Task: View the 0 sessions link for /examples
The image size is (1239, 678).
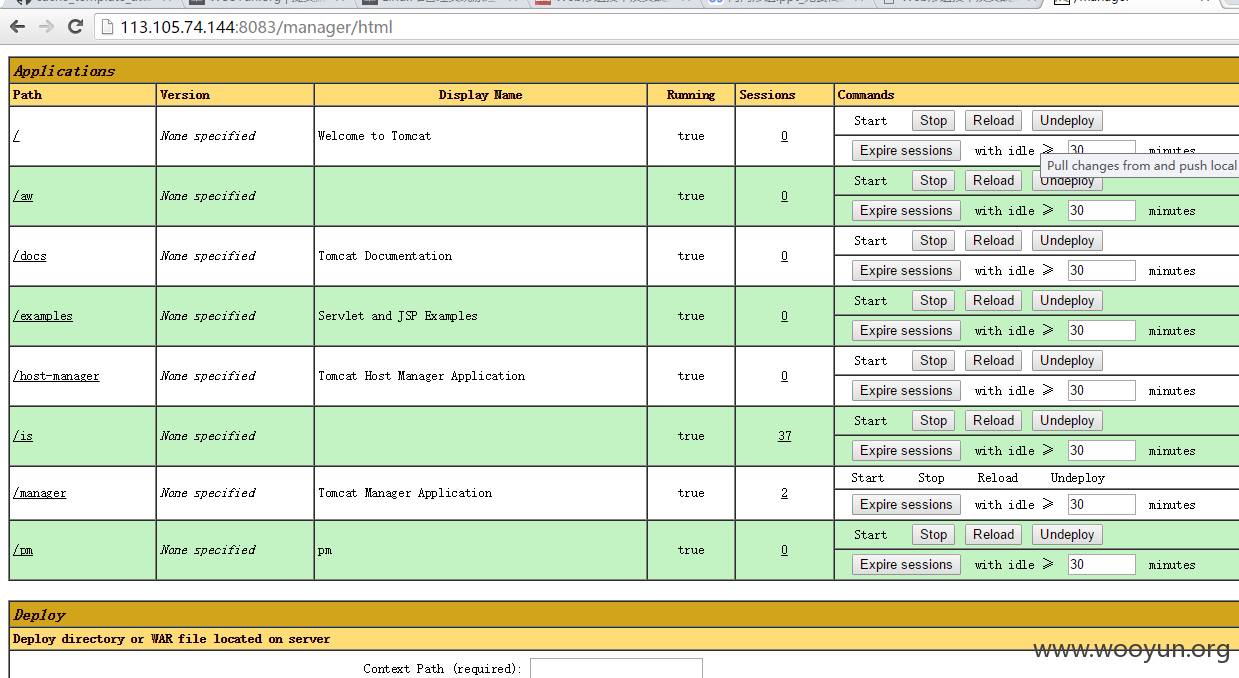Action: point(784,316)
